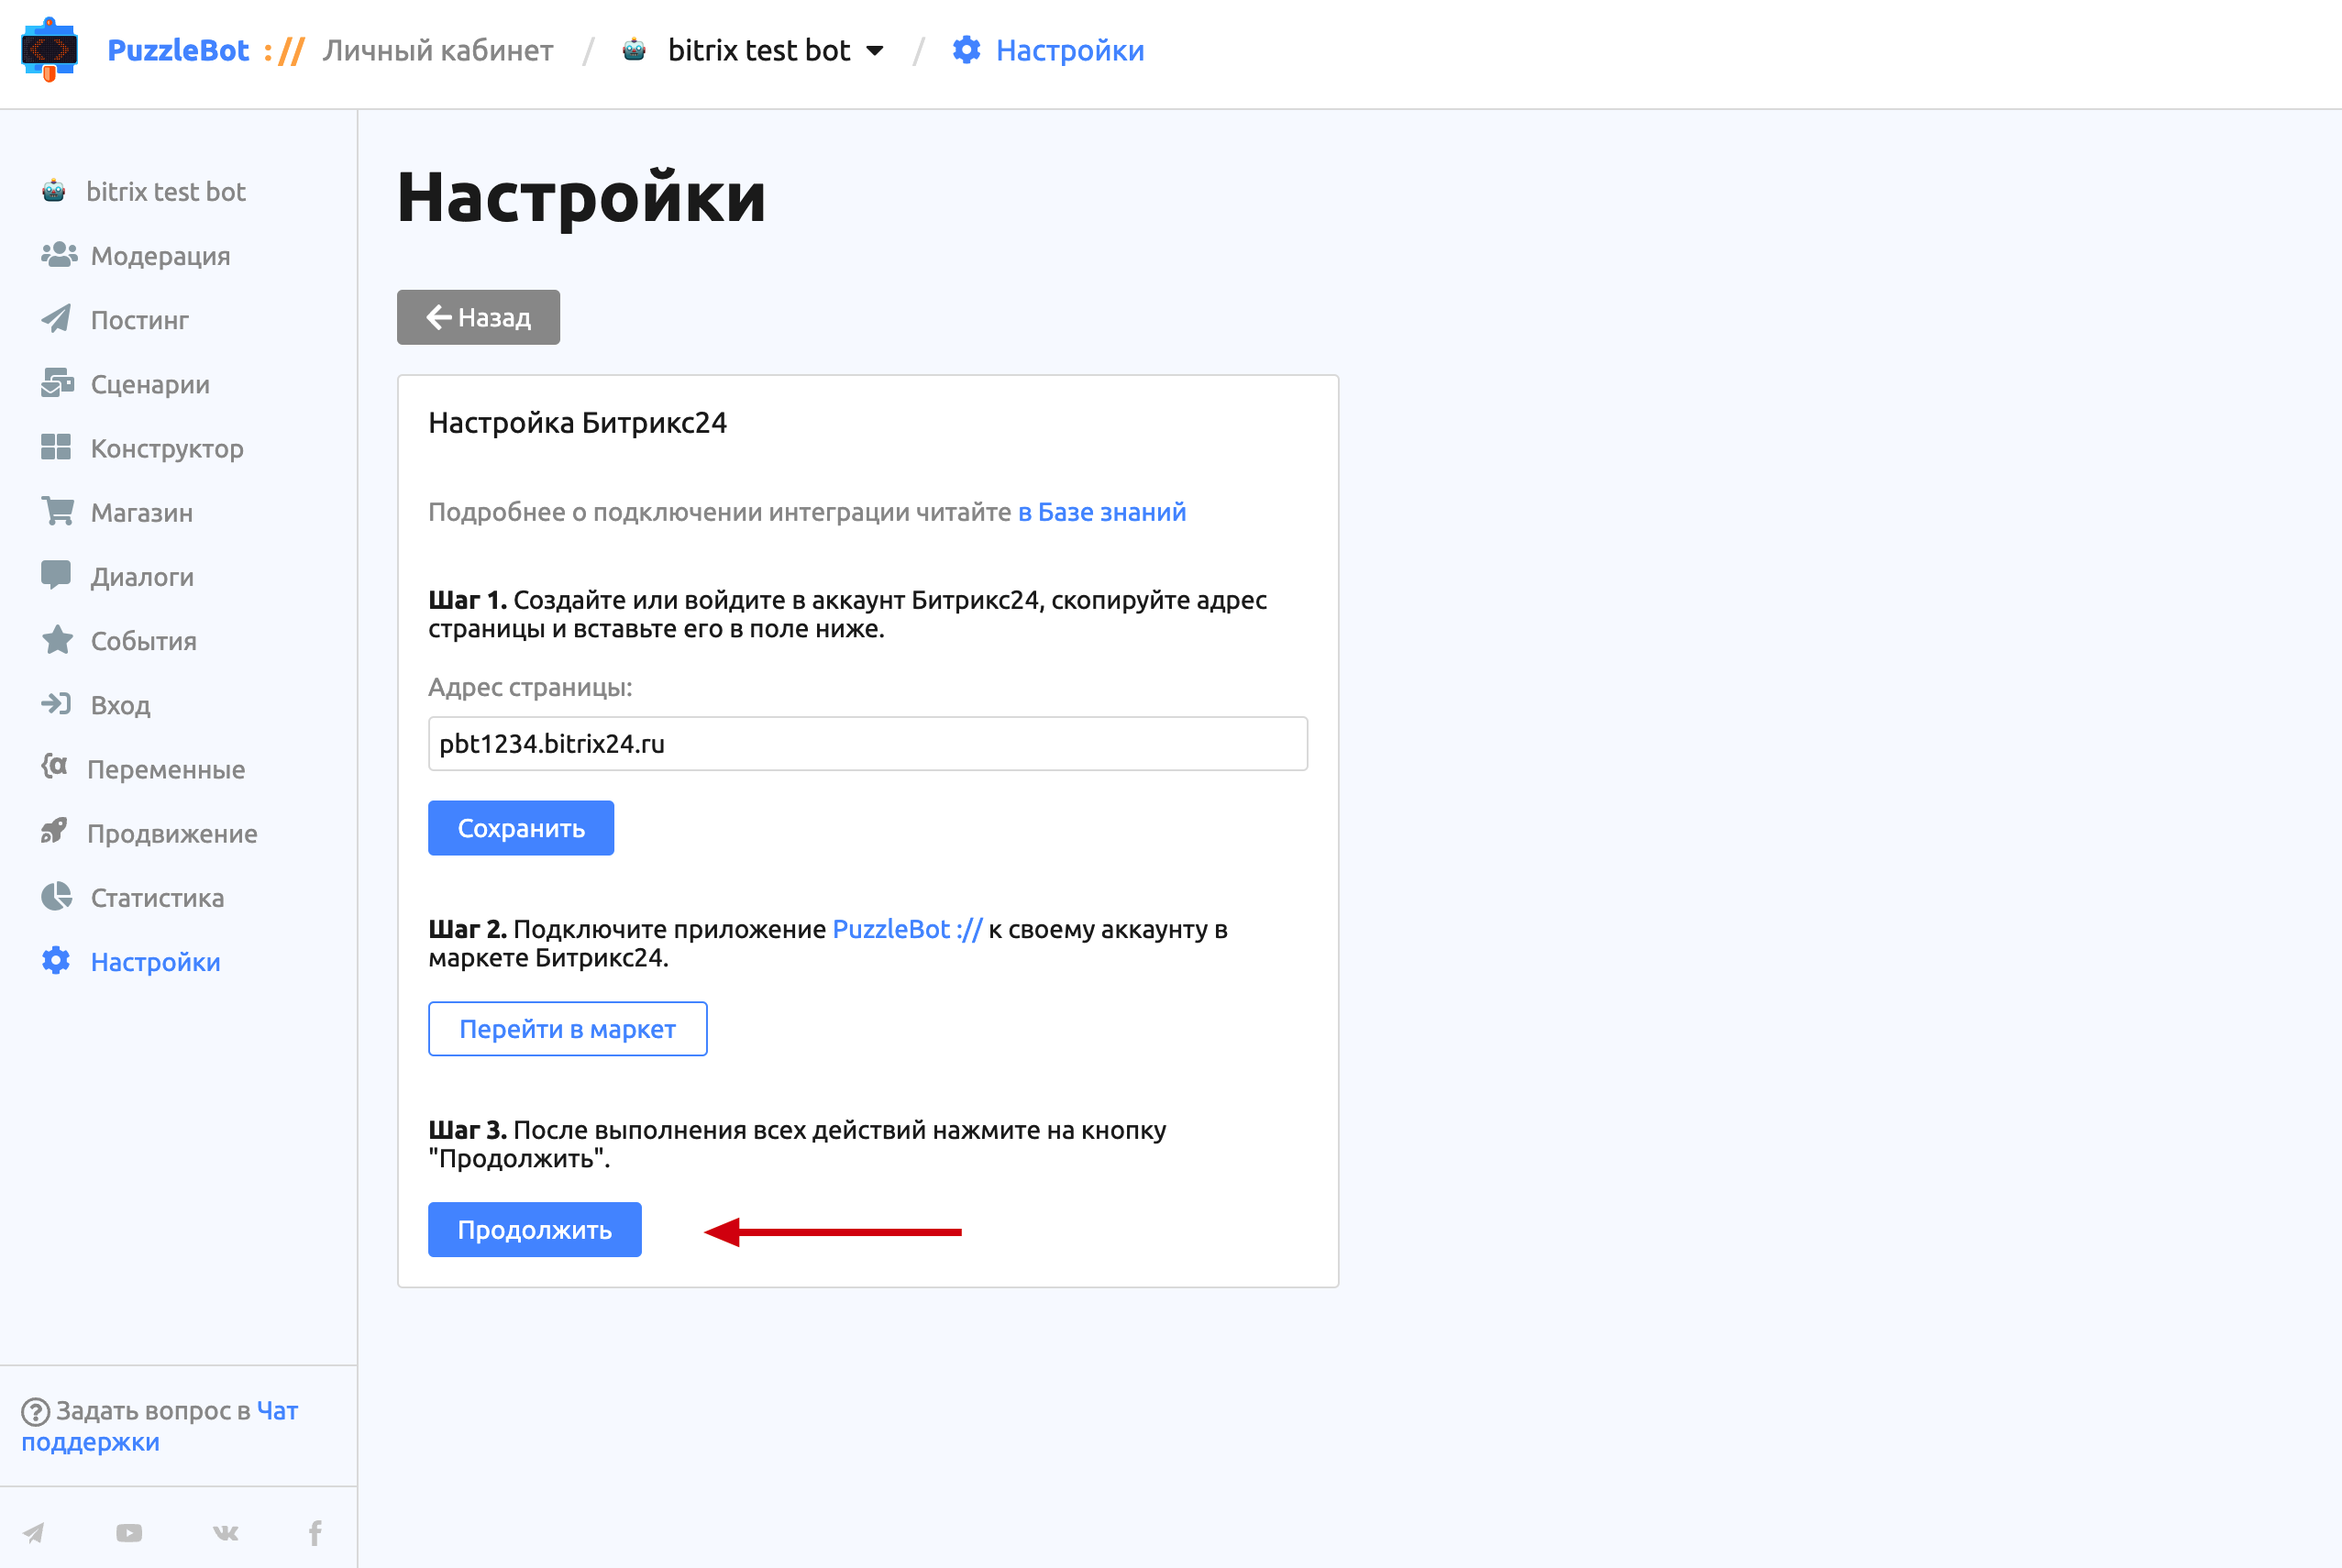Expand the bitrix test bot dropdown
The width and height of the screenshot is (2342, 1568).
pos(876,50)
